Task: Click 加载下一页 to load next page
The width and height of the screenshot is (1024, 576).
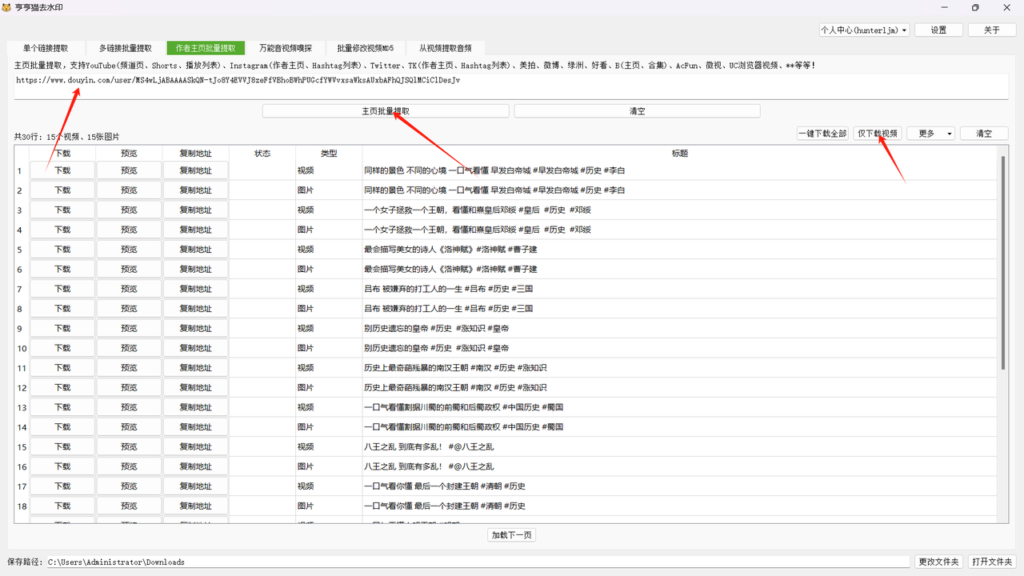Action: tap(512, 535)
